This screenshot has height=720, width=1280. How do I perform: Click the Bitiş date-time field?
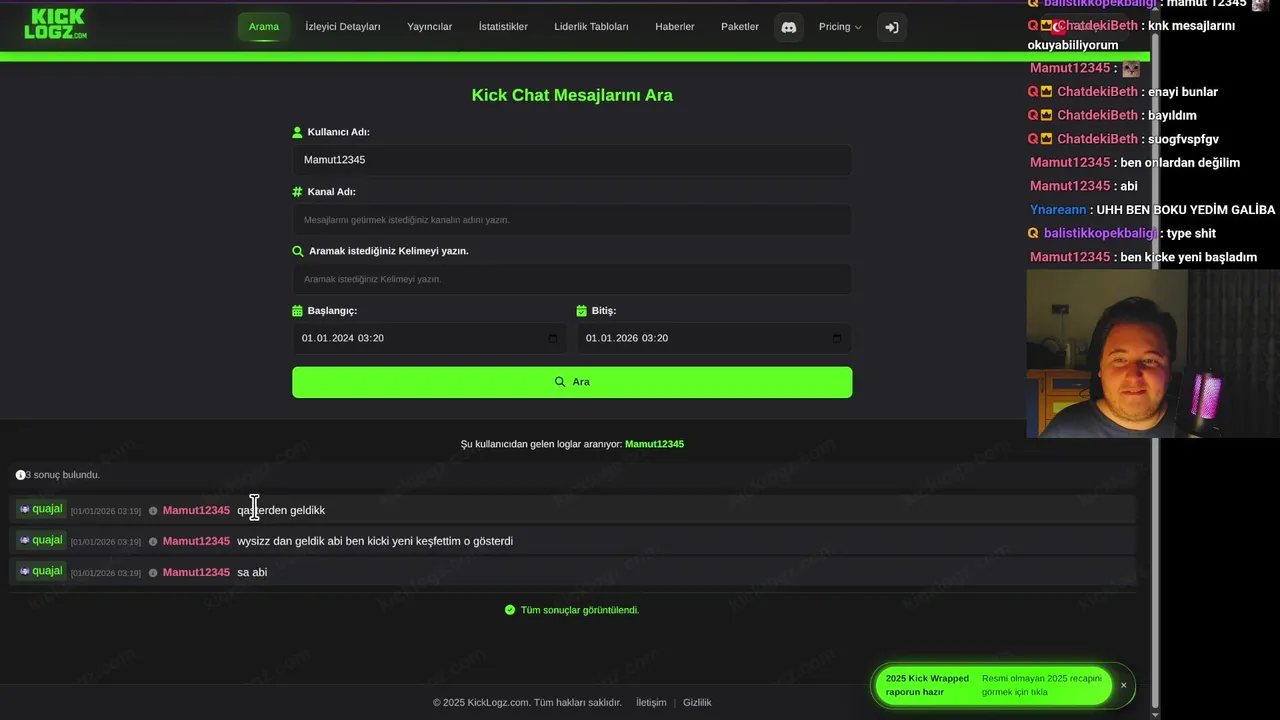click(x=714, y=338)
